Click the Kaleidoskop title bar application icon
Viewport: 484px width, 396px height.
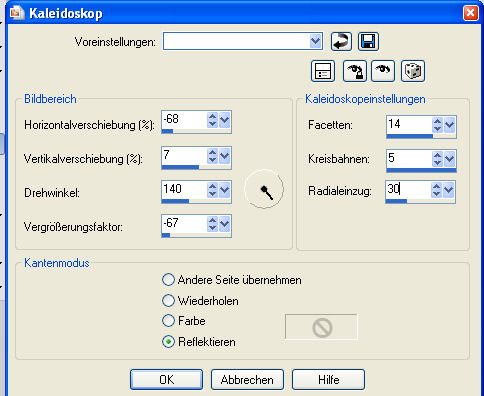(17, 13)
